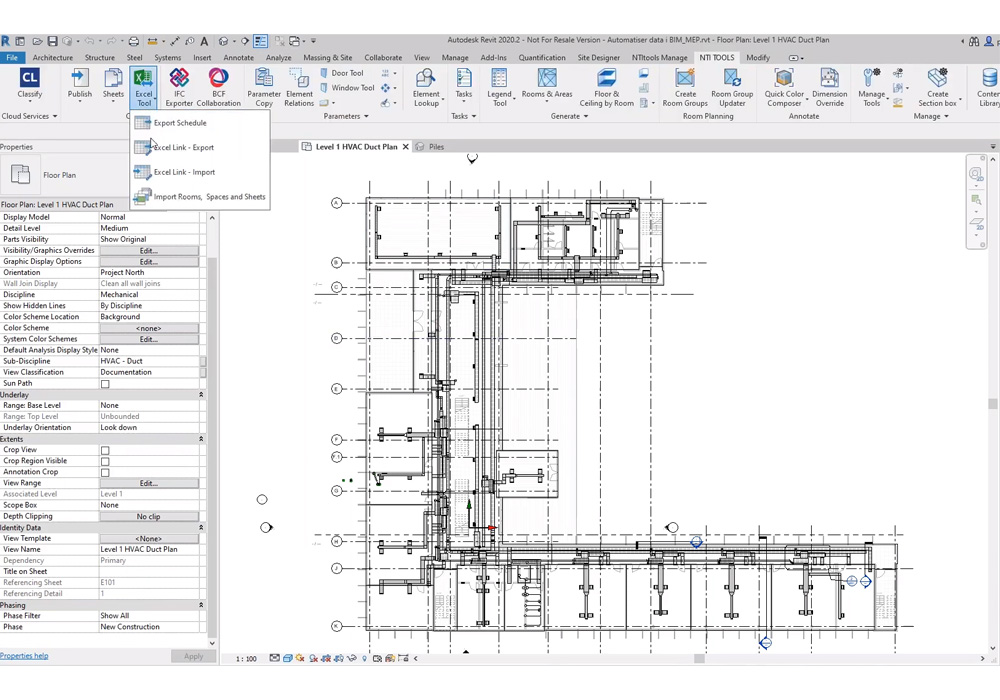Toggle the Annotation Crop checkbox
Viewport: 1000px width, 700px height.
104,472
